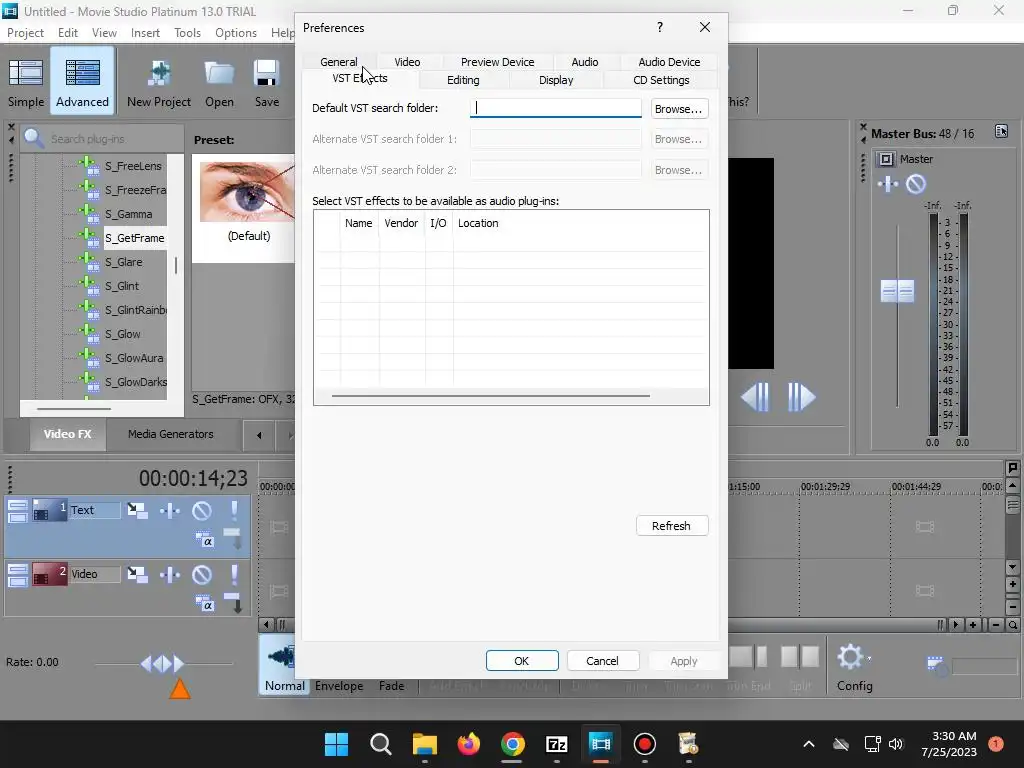This screenshot has width=1024, height=768.
Task: Open the Options menu
Action: click(236, 33)
